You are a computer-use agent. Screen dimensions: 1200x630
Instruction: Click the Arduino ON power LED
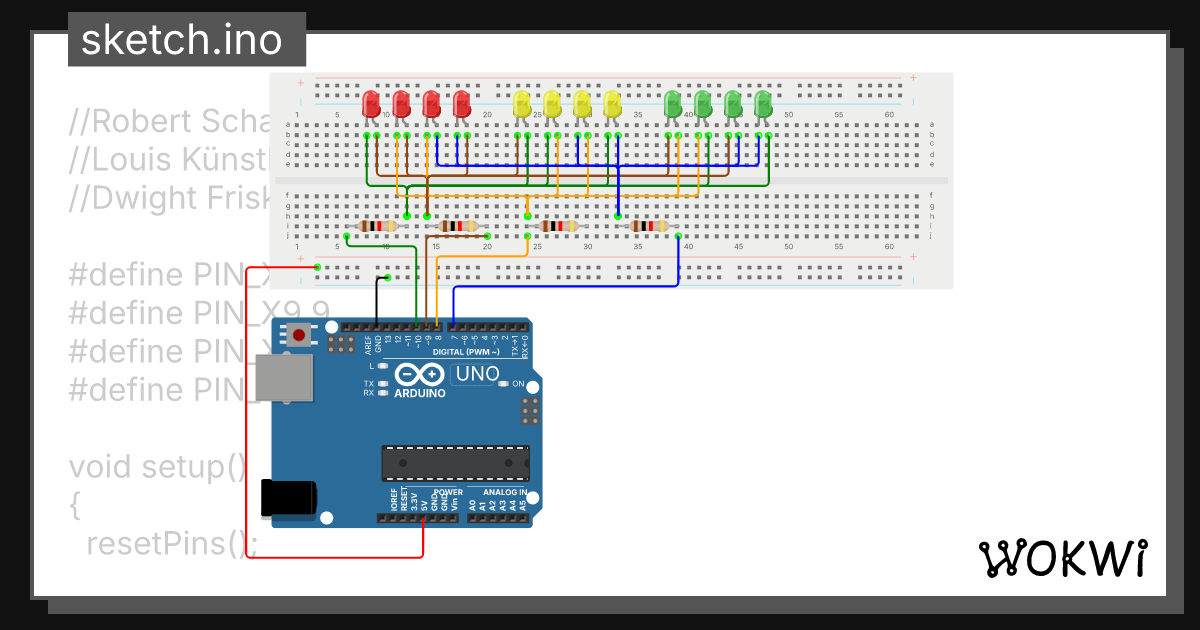(x=503, y=383)
